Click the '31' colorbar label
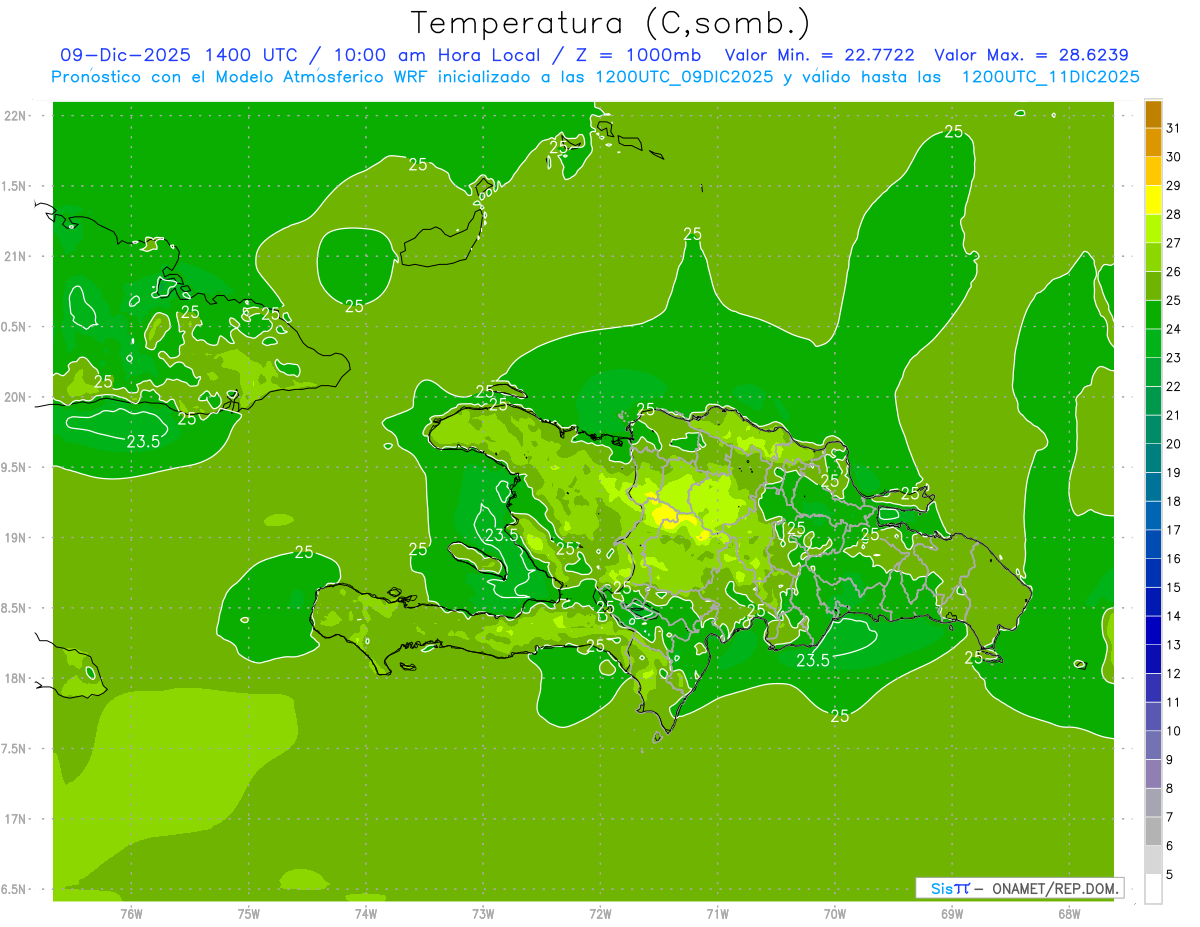 point(1174,128)
